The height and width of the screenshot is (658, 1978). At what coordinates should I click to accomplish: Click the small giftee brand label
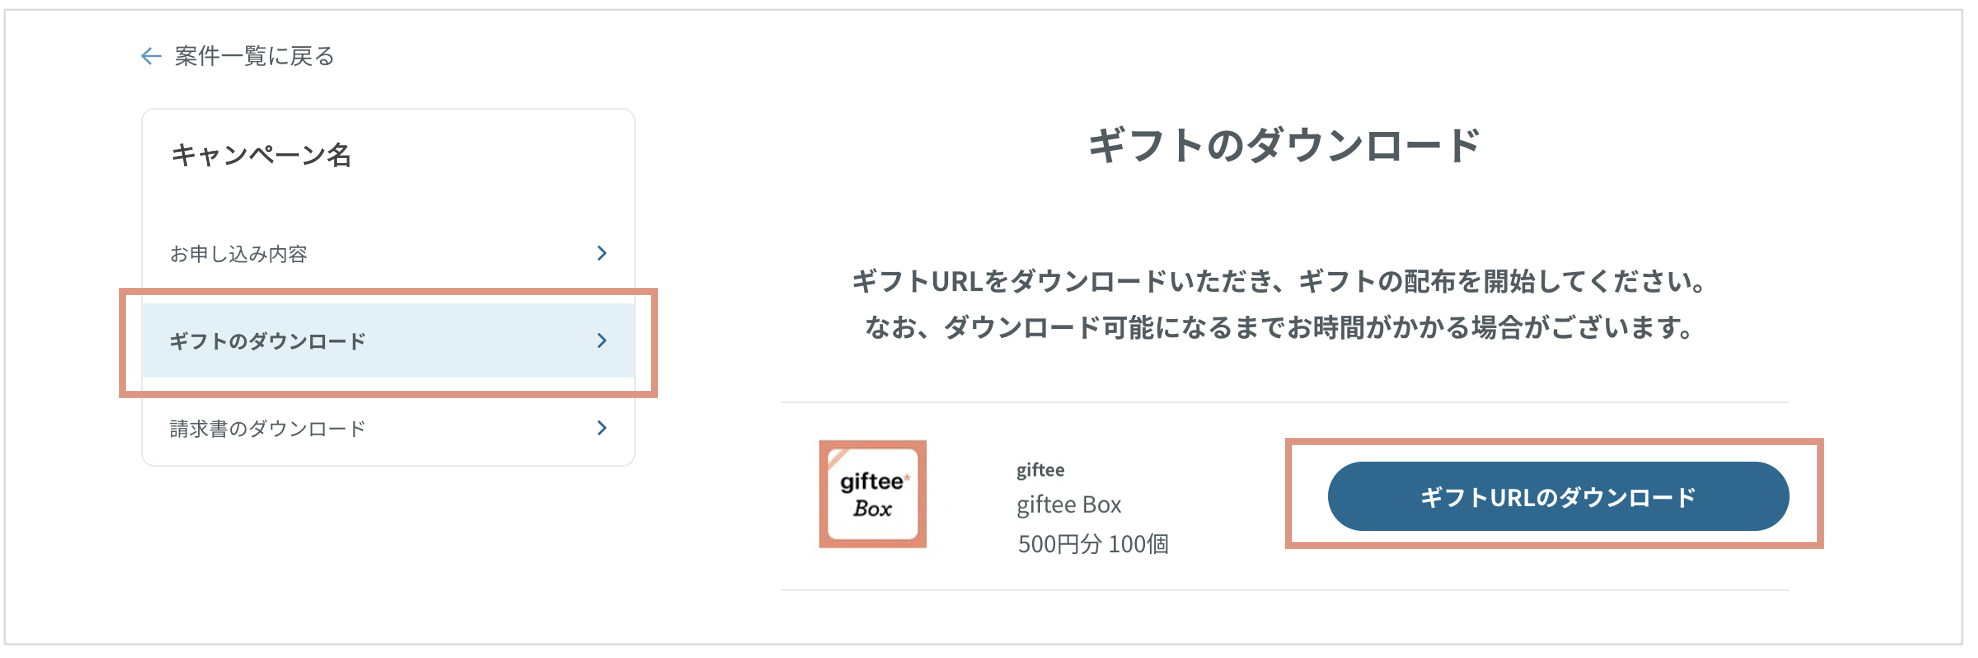(1040, 470)
